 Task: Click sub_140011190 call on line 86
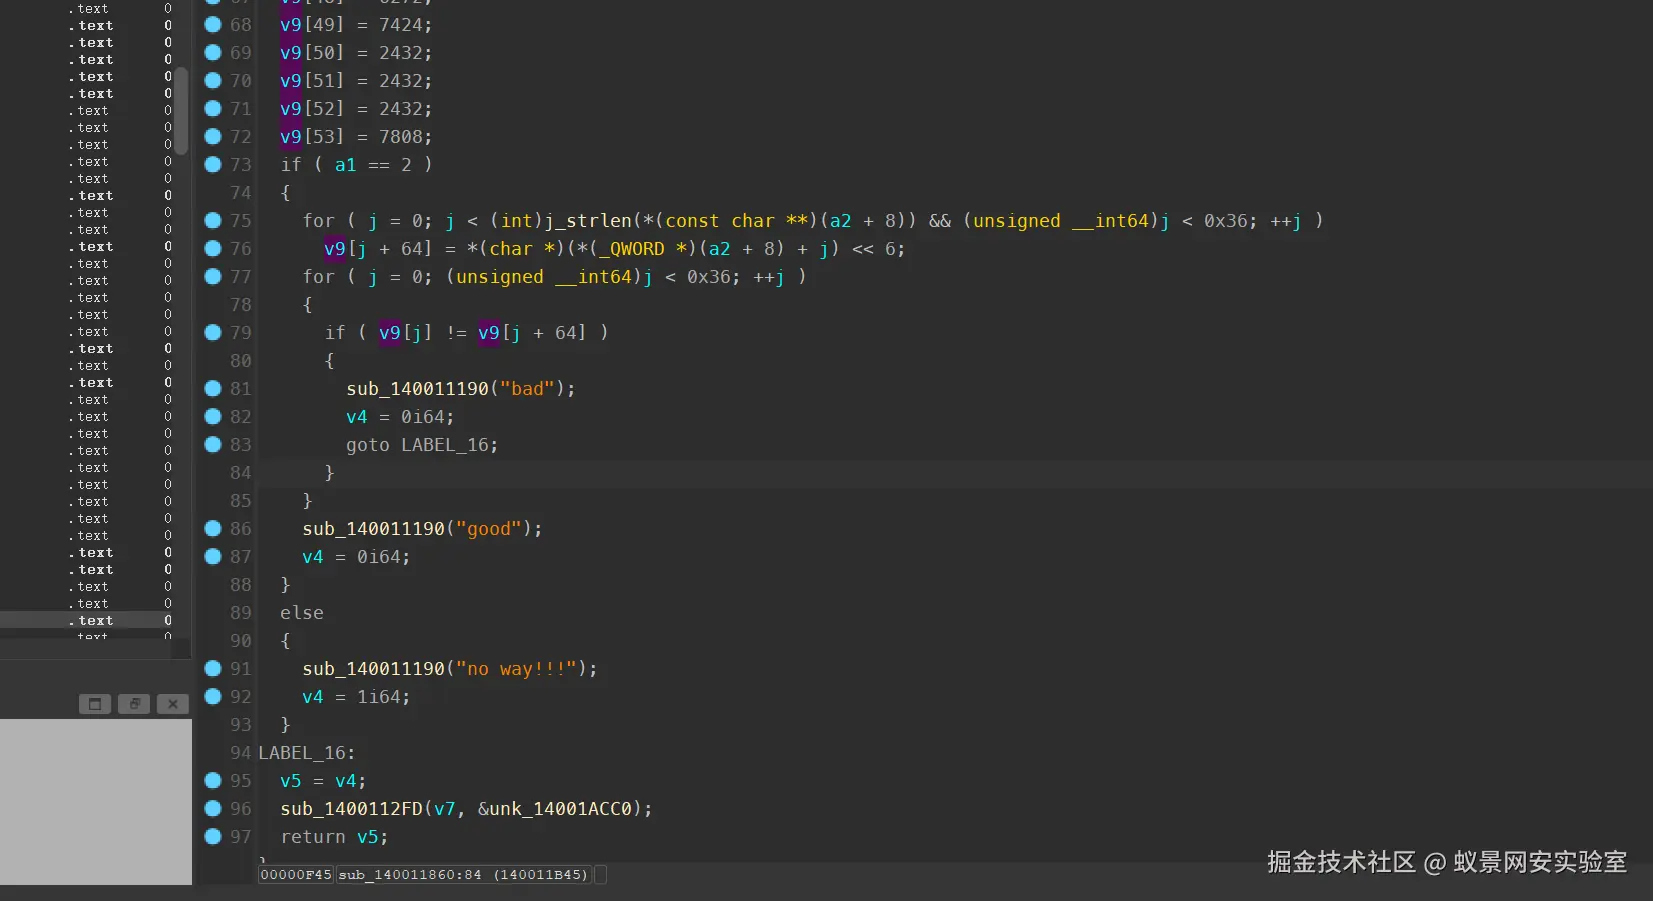pos(373,528)
